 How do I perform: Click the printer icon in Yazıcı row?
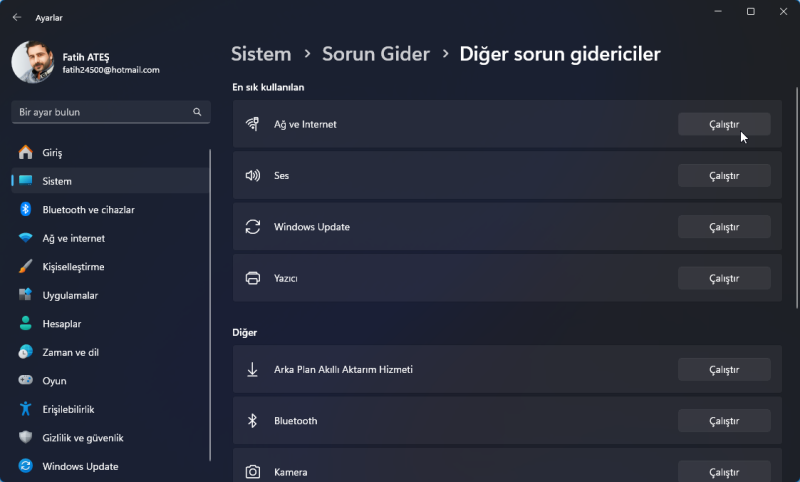[253, 278]
